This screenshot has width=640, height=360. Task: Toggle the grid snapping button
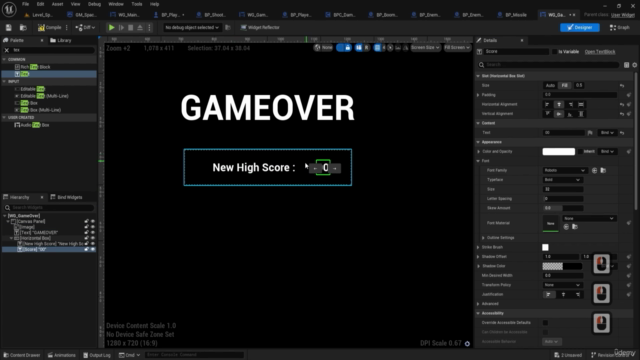378,48
